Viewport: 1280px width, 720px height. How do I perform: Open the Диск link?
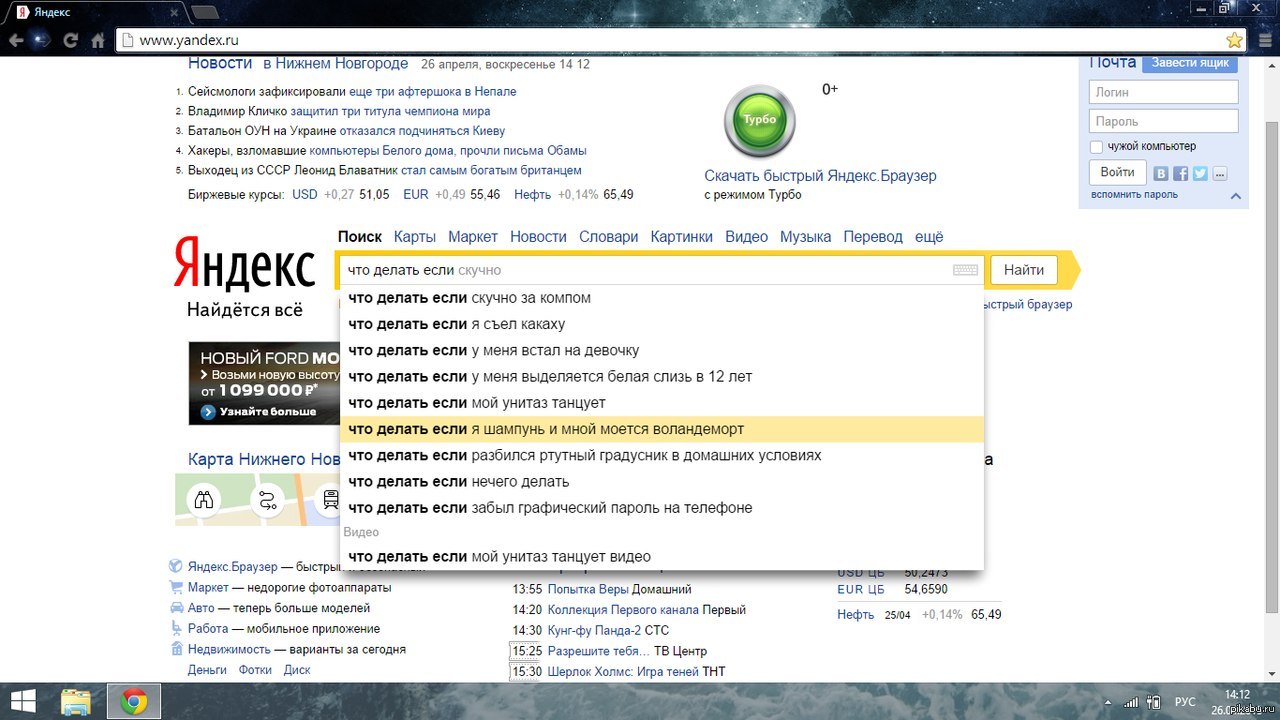point(297,670)
